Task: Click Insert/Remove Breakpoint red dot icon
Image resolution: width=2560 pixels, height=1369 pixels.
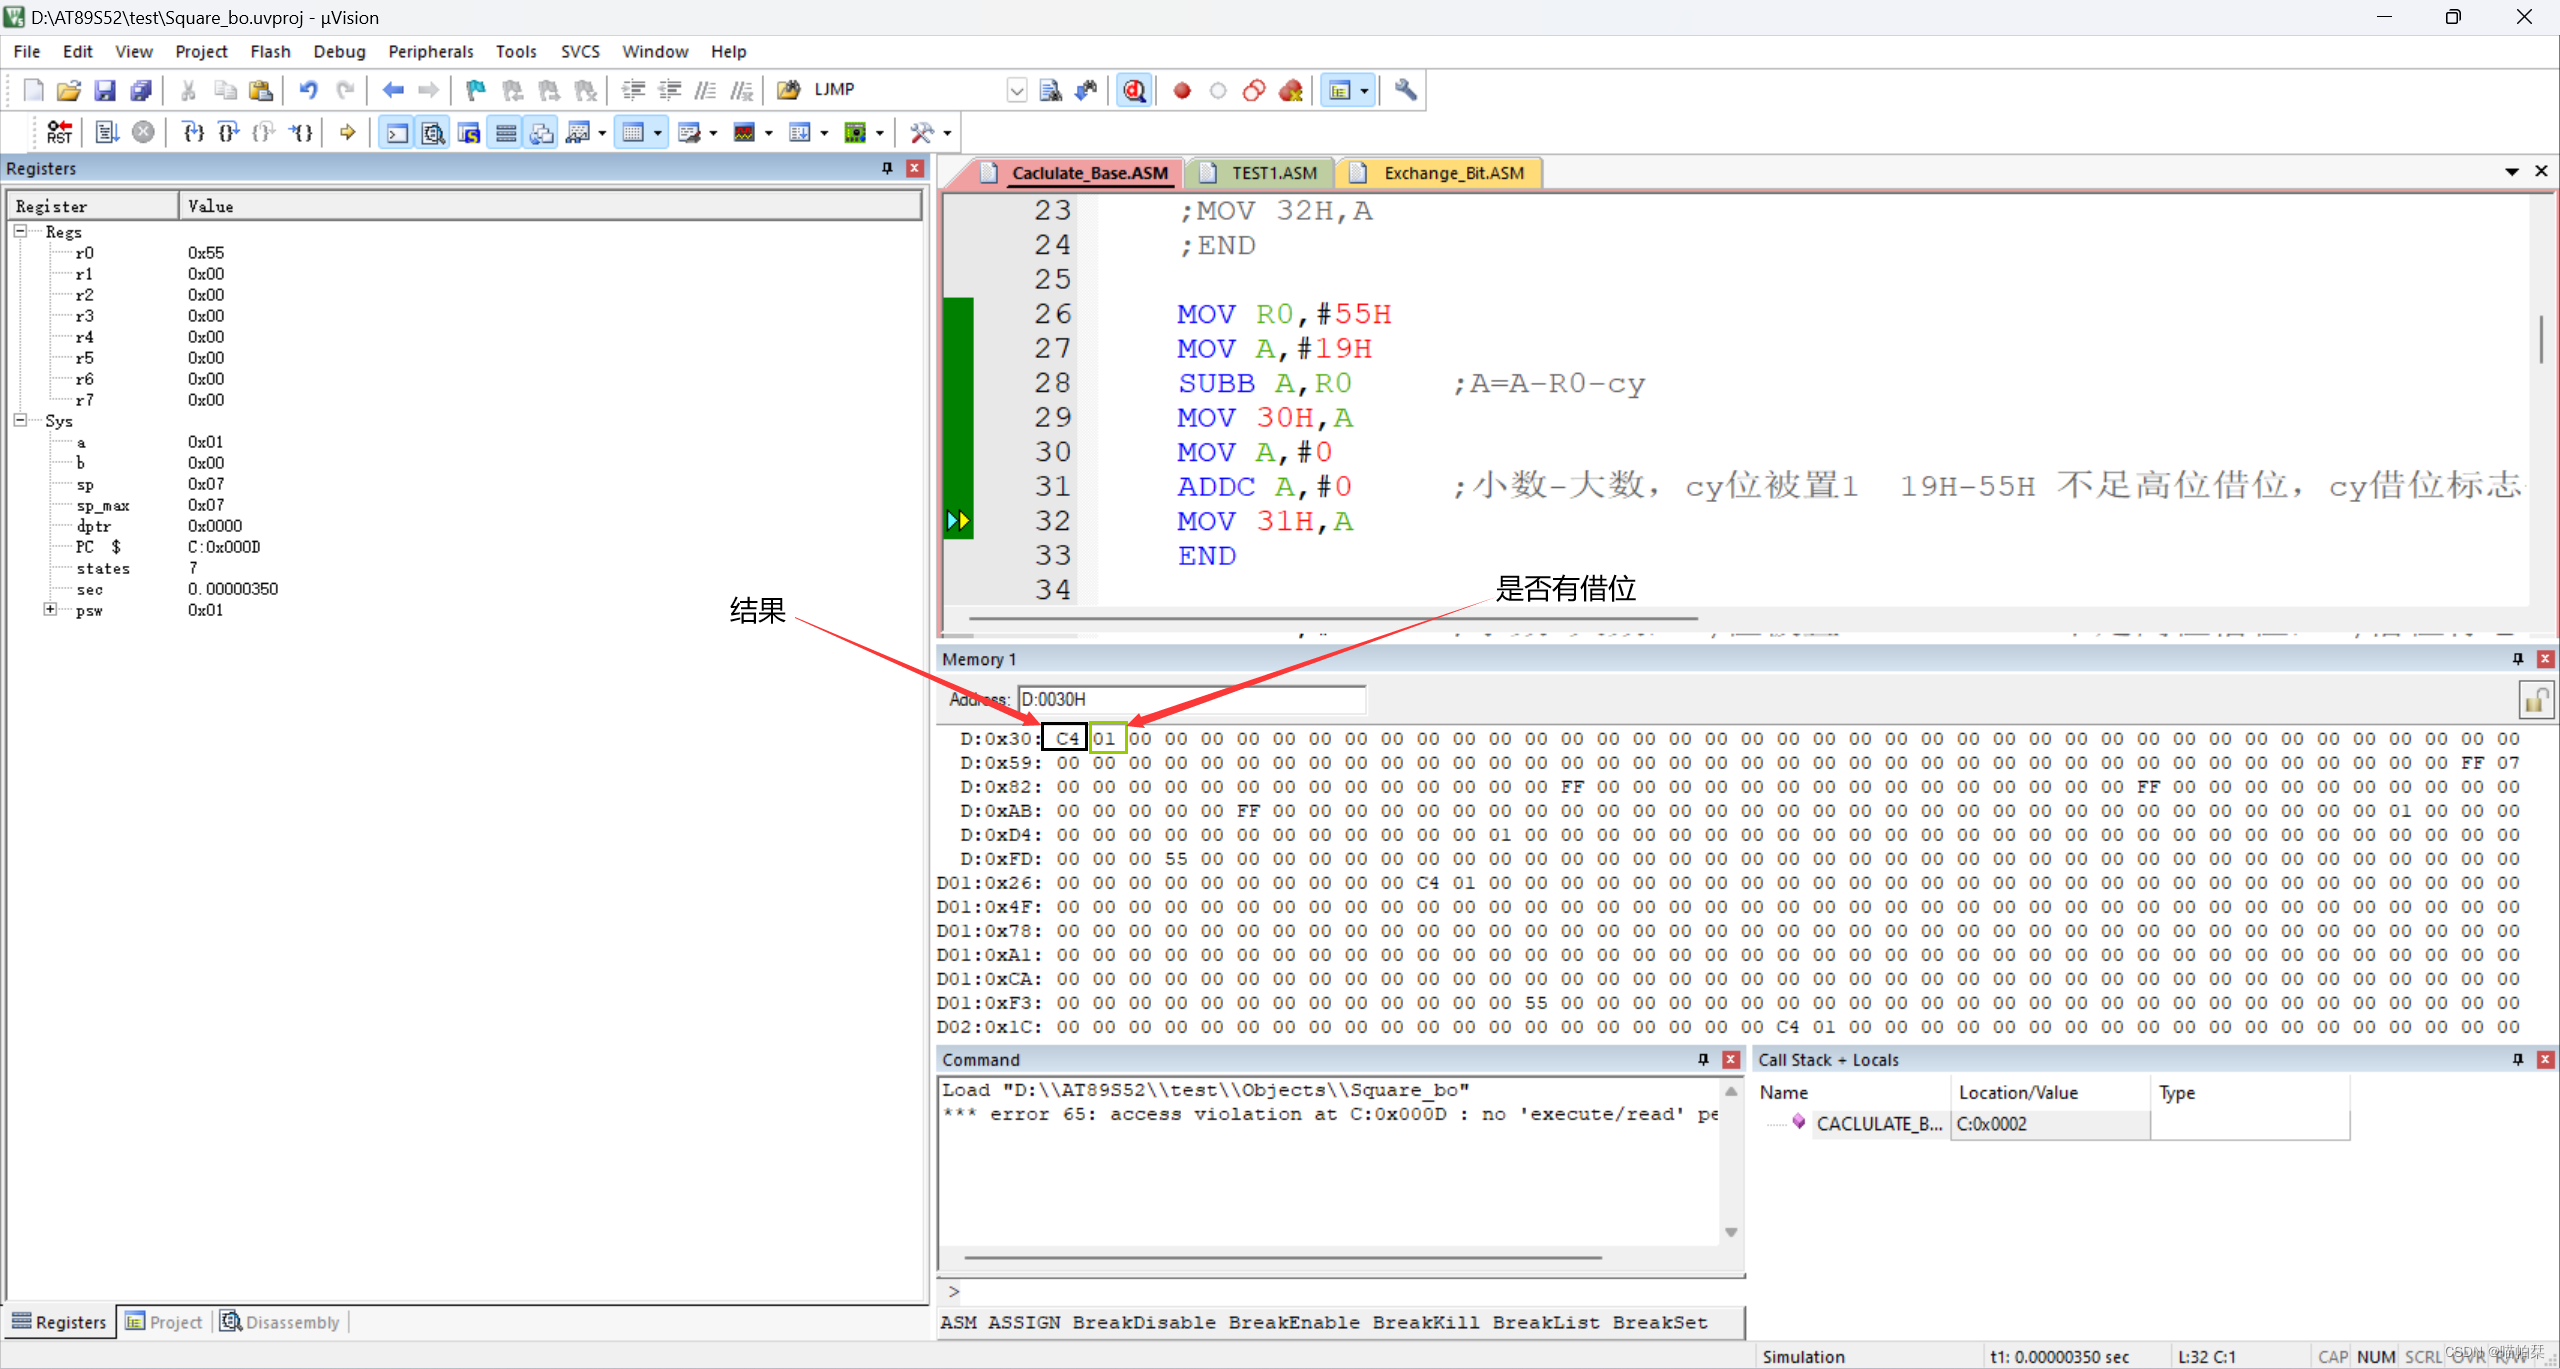Action: tap(1181, 90)
